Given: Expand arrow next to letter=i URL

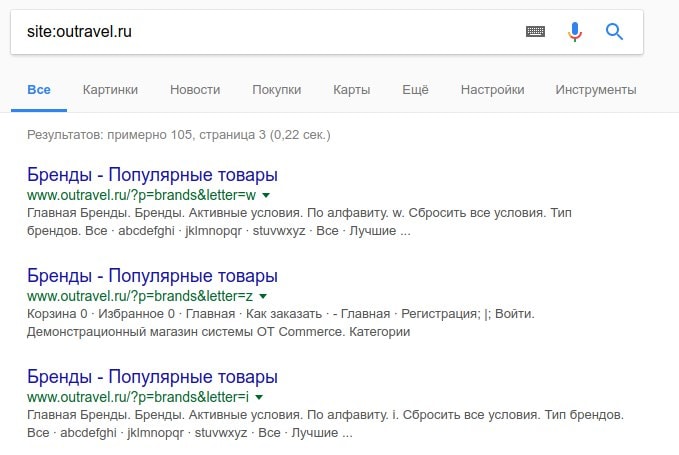Looking at the screenshot, I should [x=259, y=398].
